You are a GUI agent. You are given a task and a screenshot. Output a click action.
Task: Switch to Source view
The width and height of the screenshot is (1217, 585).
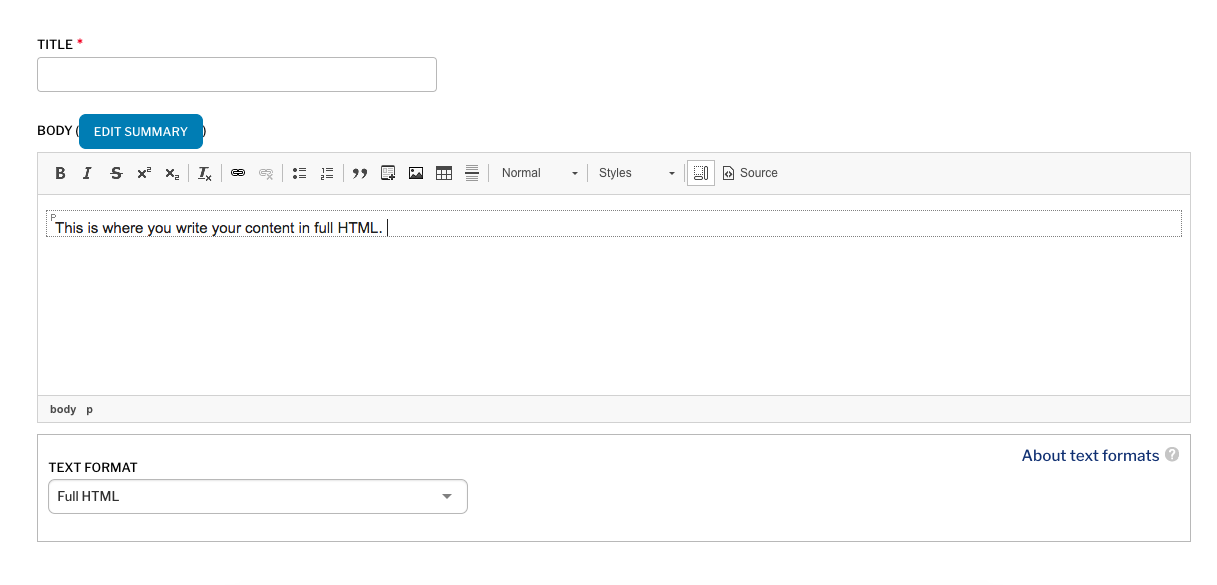tap(750, 173)
